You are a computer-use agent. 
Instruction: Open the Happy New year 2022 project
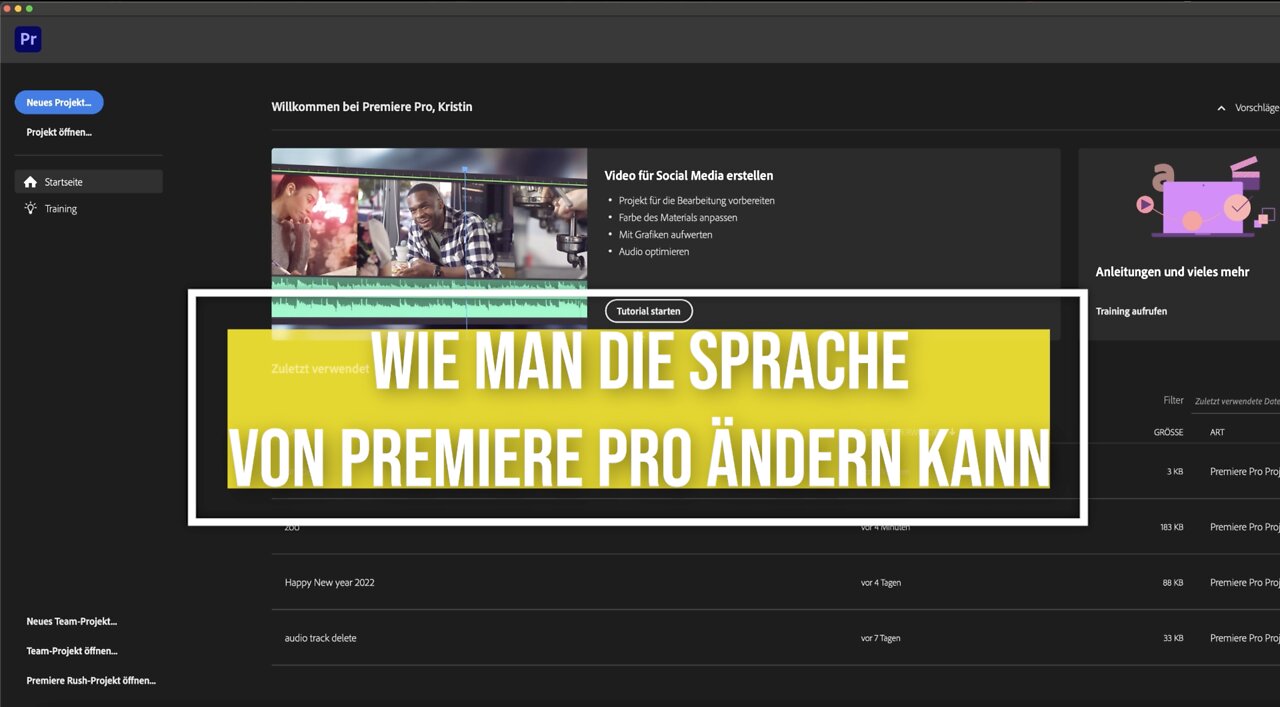tap(330, 582)
